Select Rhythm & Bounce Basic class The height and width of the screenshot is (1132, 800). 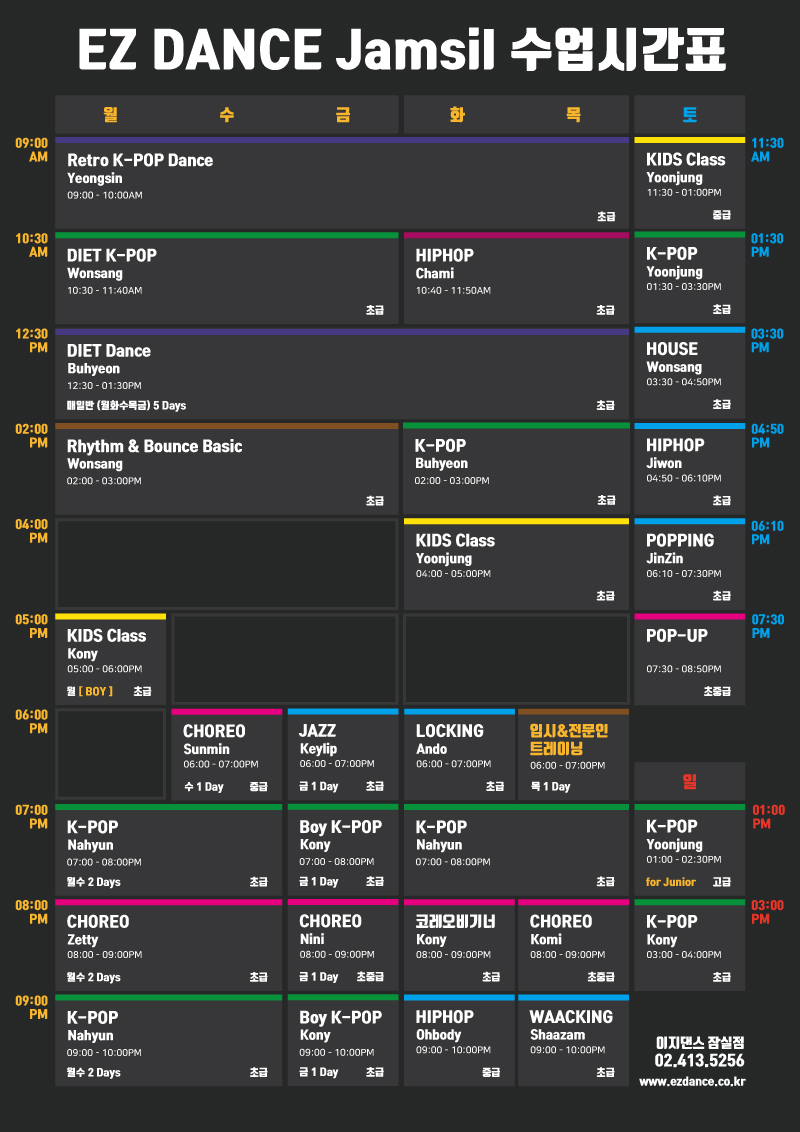point(227,469)
